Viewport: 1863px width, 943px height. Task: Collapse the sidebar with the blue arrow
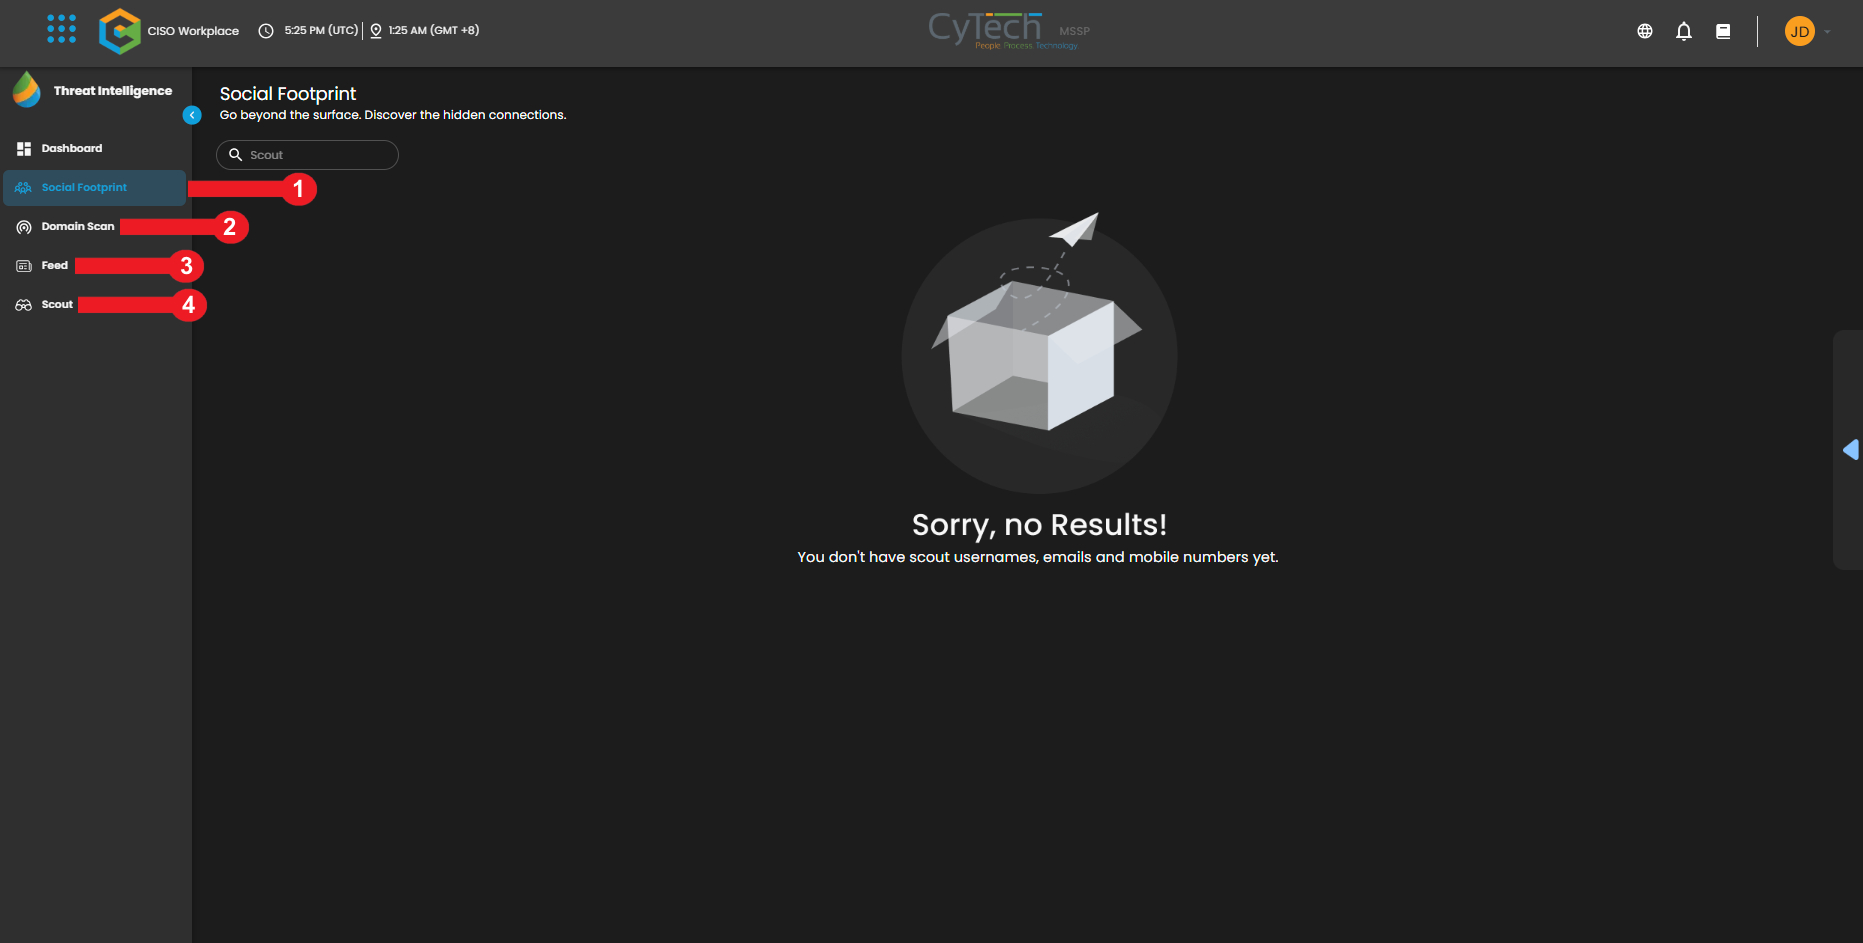point(192,115)
